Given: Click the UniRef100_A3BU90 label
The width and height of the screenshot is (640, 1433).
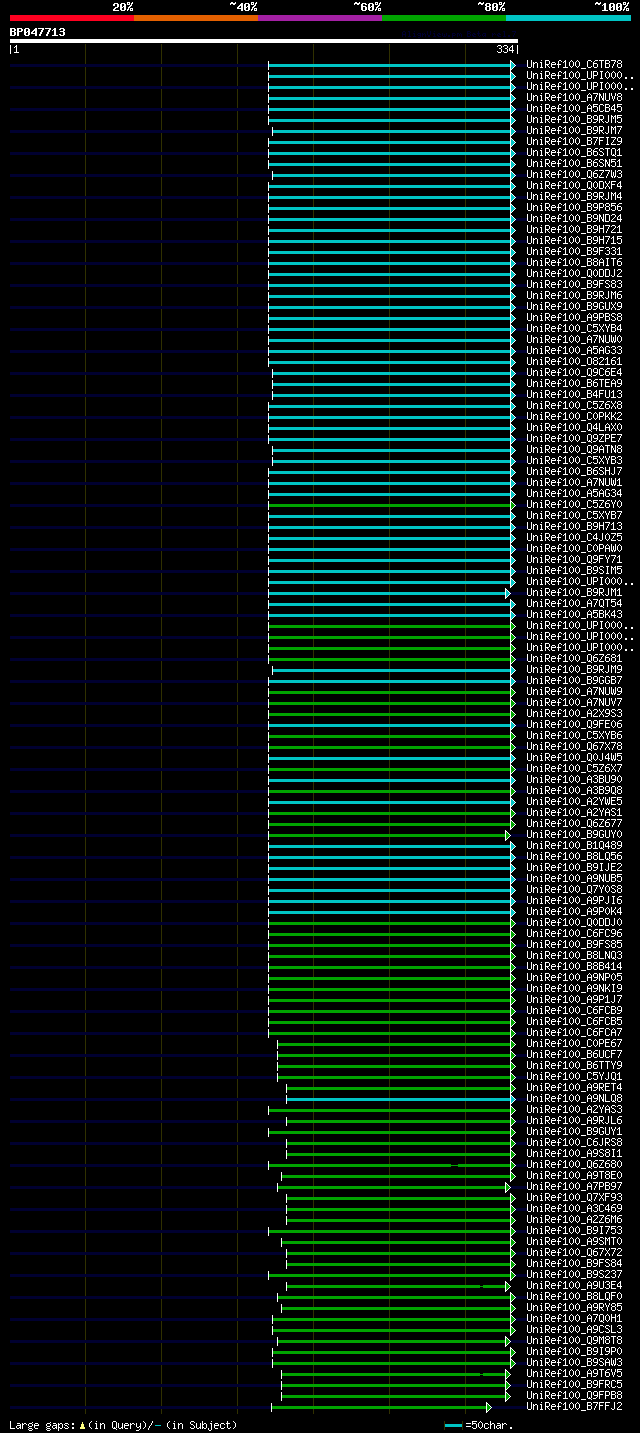Looking at the screenshot, I should (x=575, y=780).
